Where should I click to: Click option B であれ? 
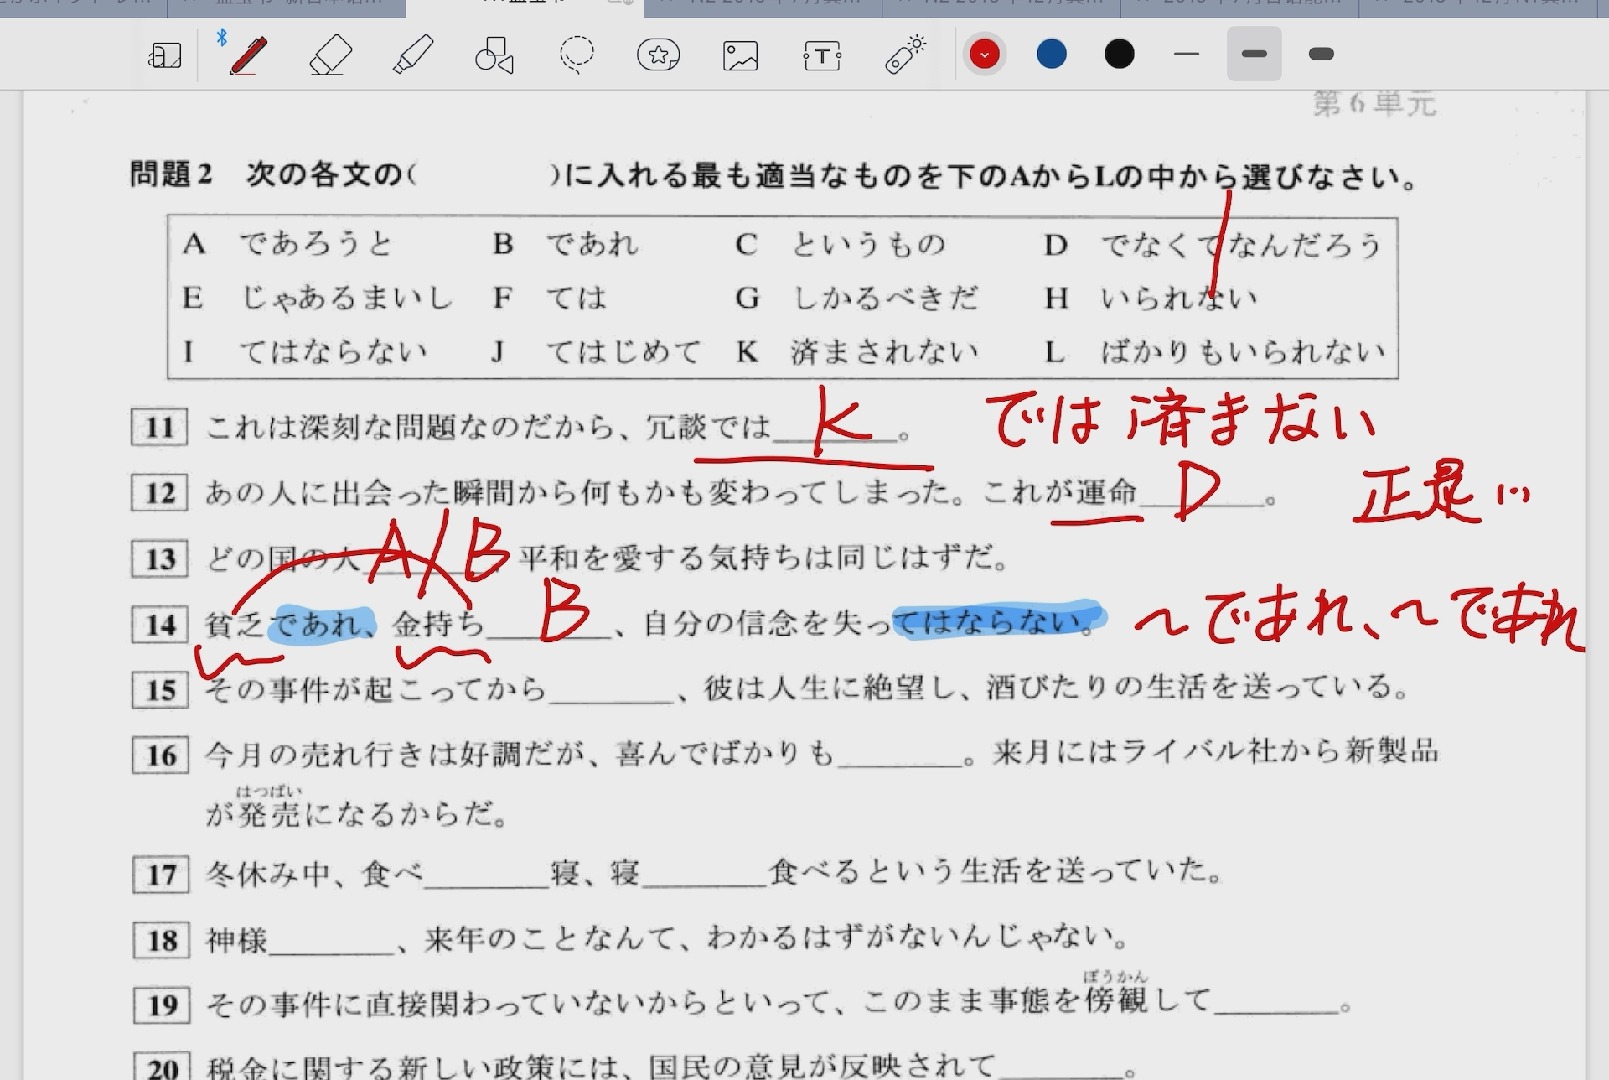[565, 244]
